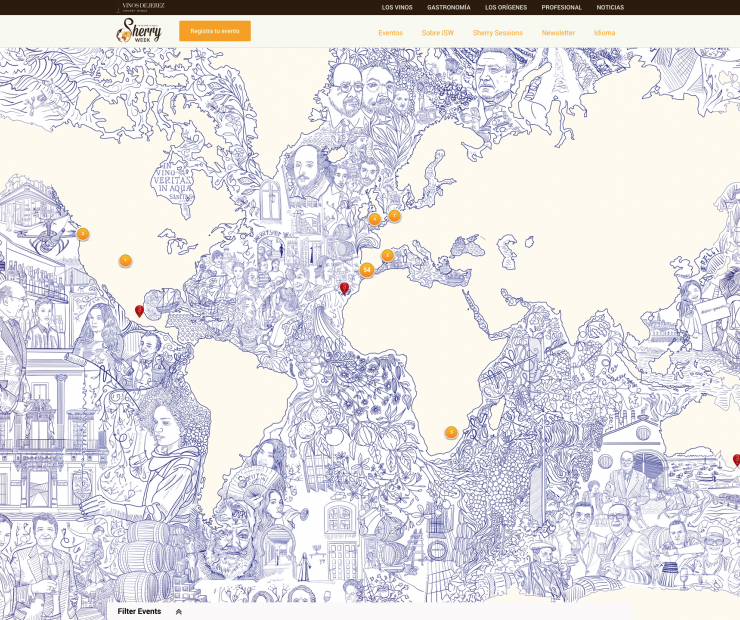The height and width of the screenshot is (620, 740).
Task: Select the red pin just below the 54 cluster
Action: 345,288
